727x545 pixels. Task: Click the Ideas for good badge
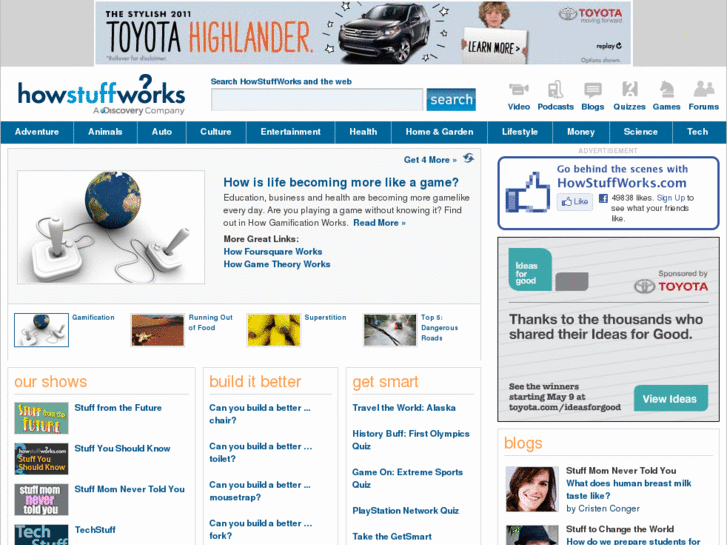click(530, 270)
